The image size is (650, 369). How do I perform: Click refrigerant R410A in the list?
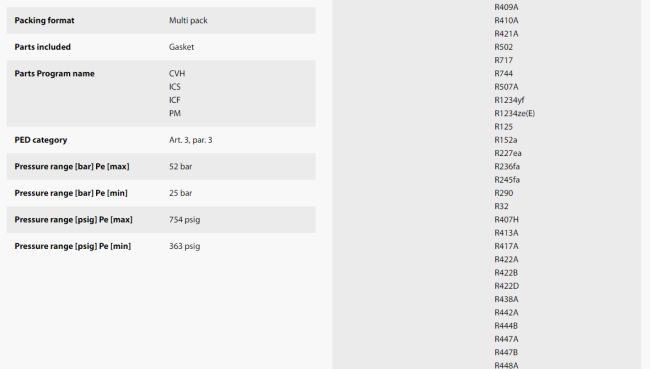[x=506, y=20]
